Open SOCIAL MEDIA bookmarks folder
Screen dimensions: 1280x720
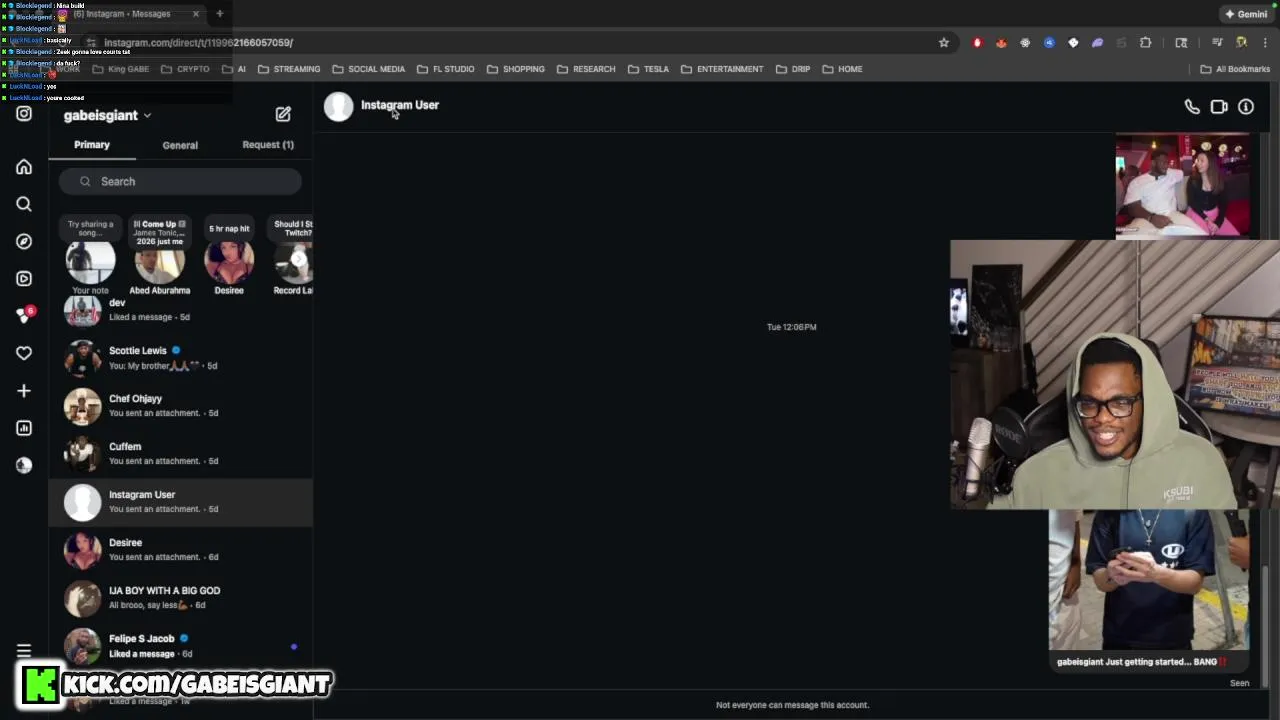368,69
